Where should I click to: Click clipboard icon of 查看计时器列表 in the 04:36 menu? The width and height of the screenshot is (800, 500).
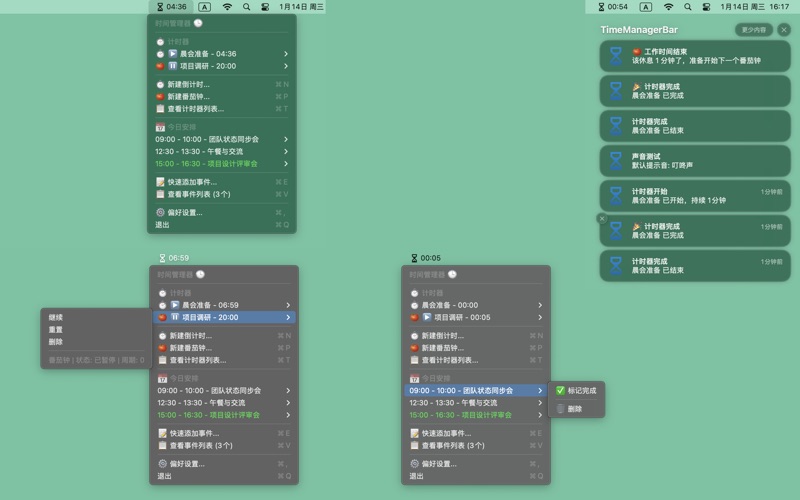[160, 109]
